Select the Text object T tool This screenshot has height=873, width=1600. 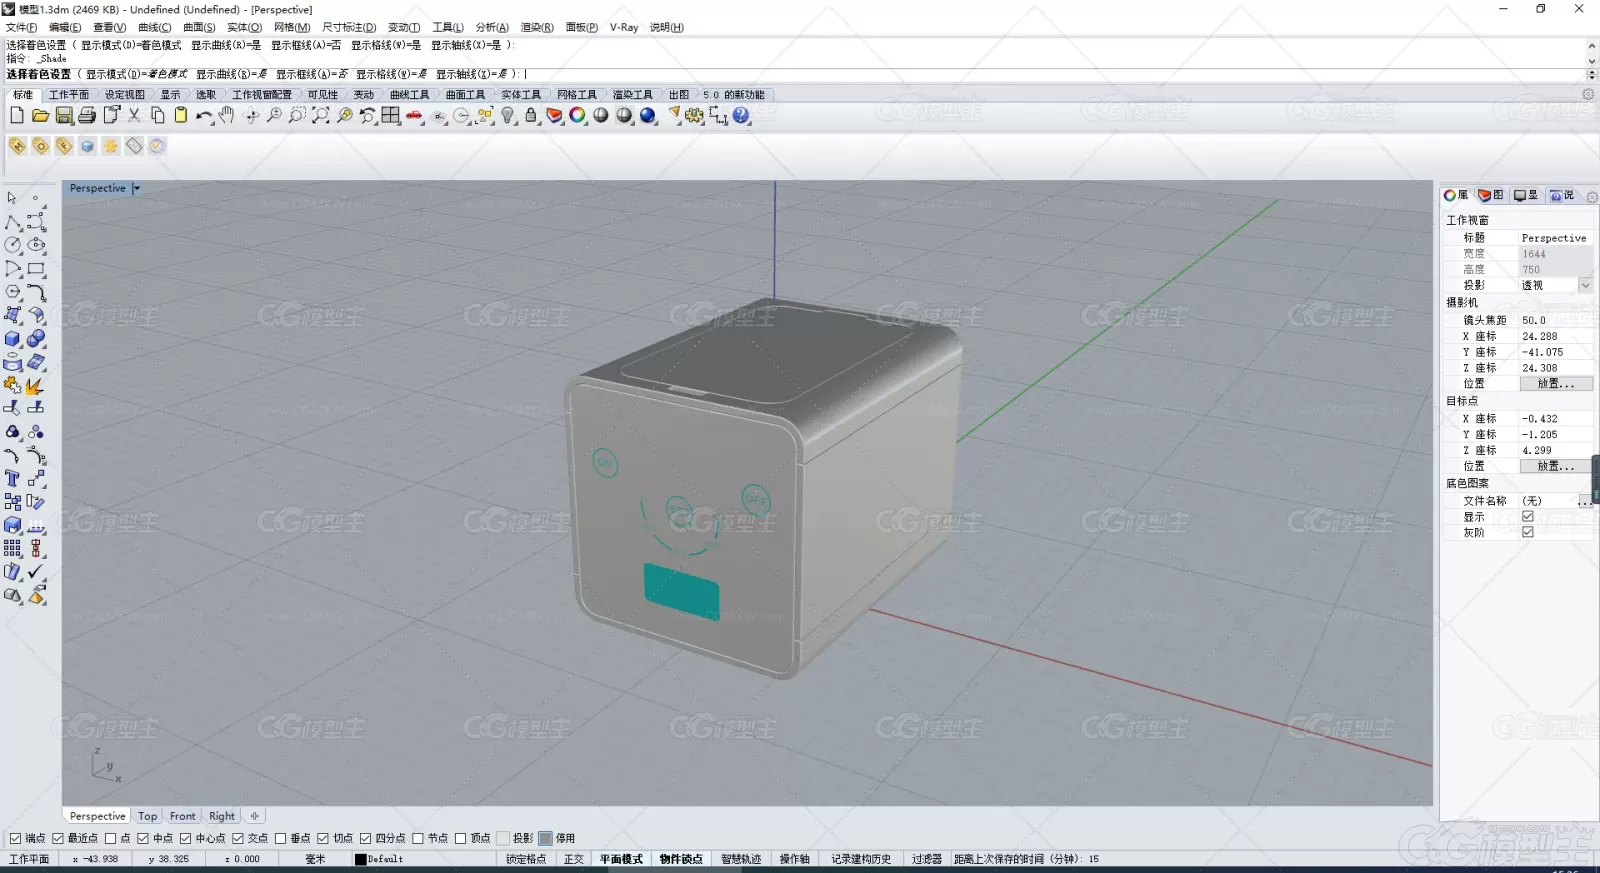tap(13, 479)
